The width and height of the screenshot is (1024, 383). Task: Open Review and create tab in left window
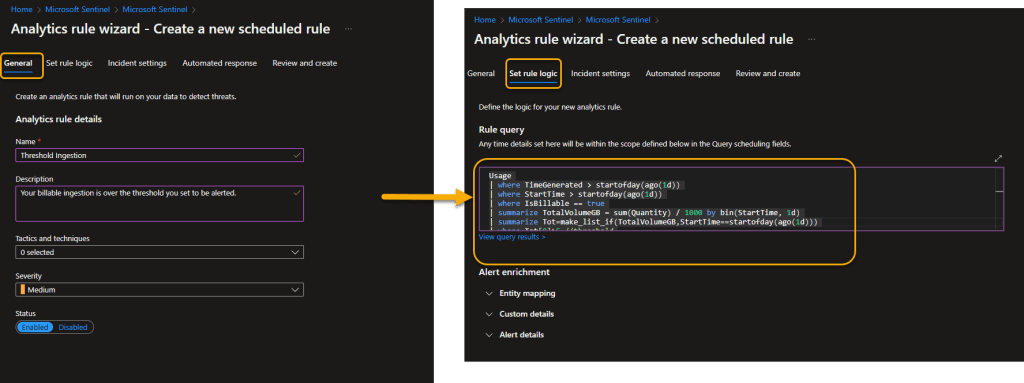point(304,63)
